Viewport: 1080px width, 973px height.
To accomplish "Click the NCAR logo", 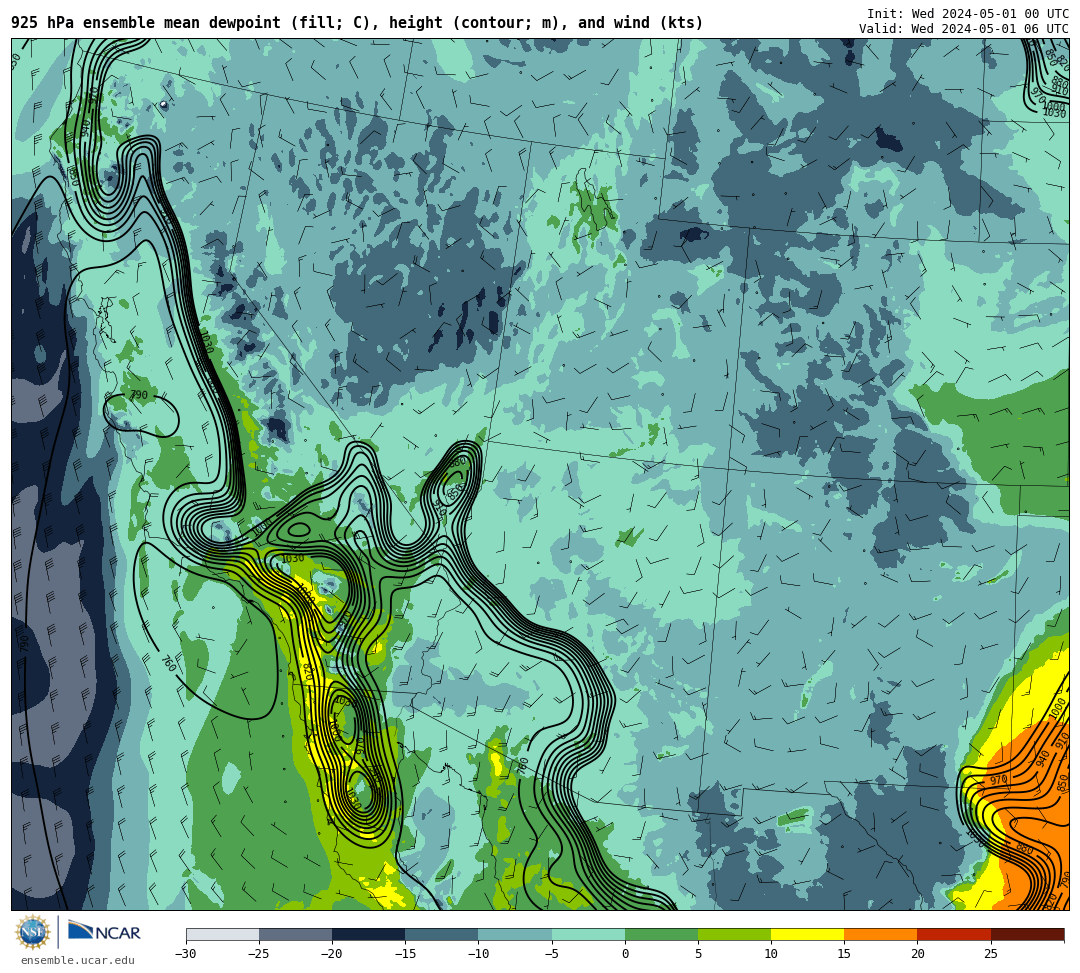I will point(104,932).
